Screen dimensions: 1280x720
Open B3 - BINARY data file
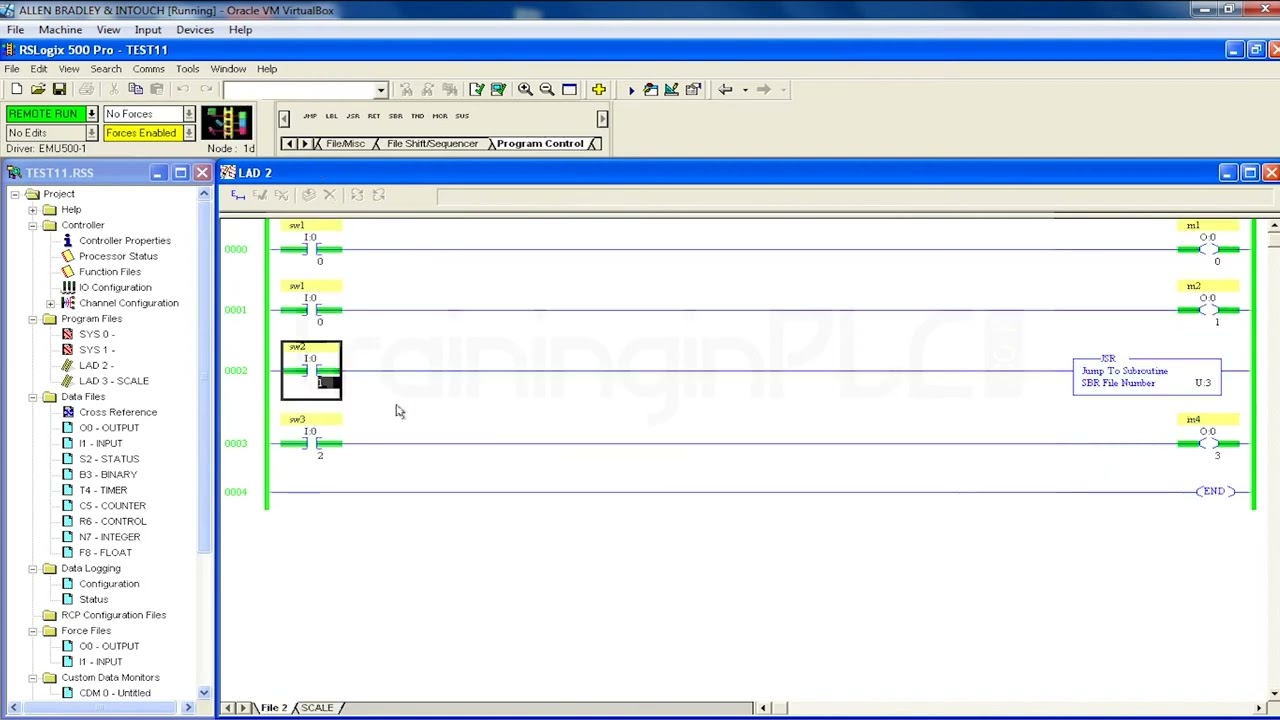[108, 475]
